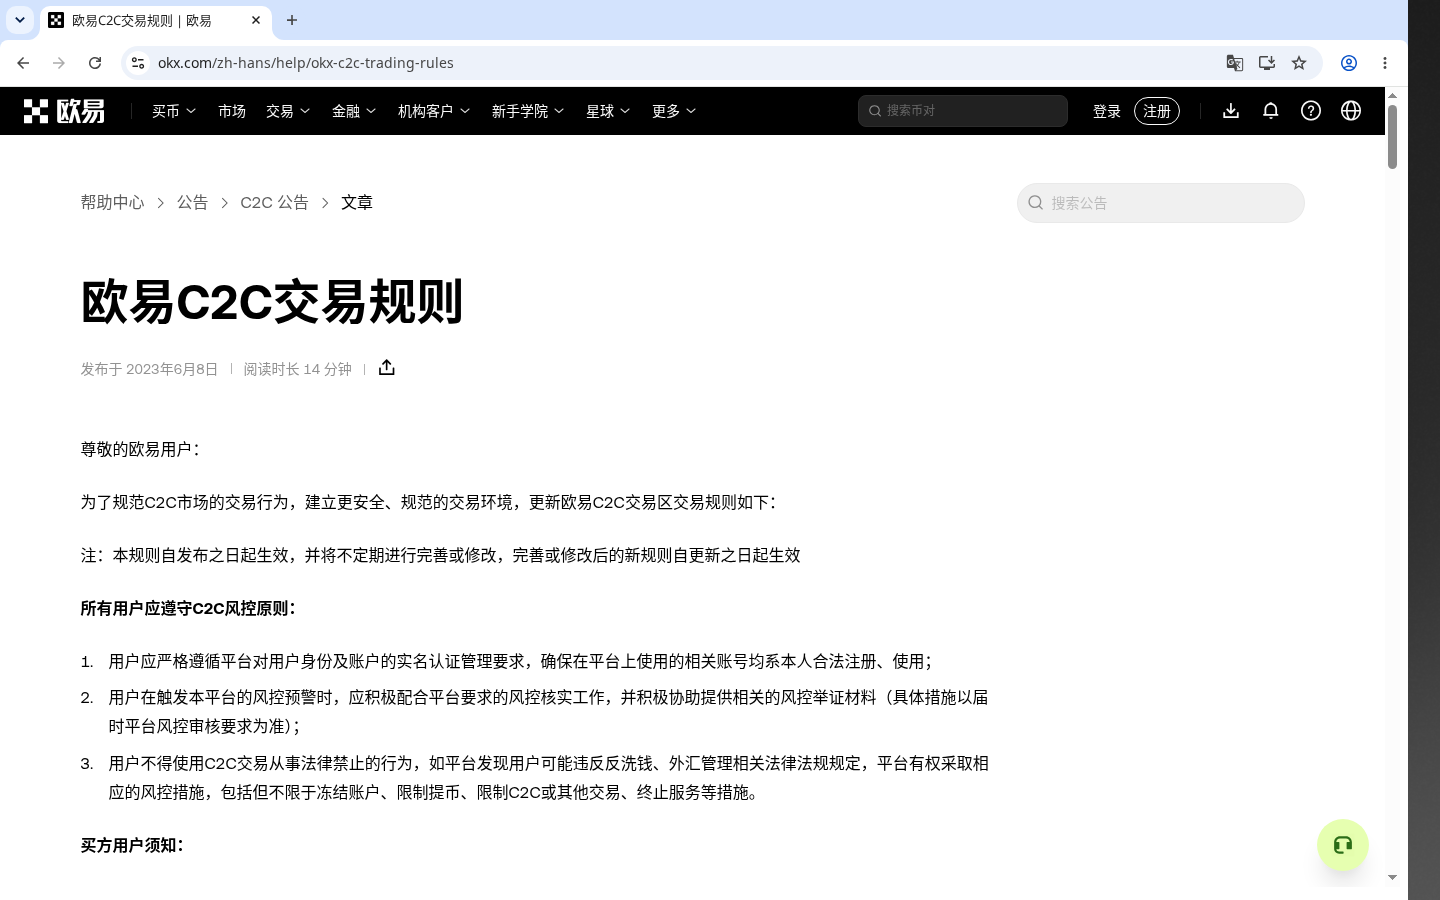Click the 文章 breadcrumb text
Screen dimensions: 1440x900
357,202
